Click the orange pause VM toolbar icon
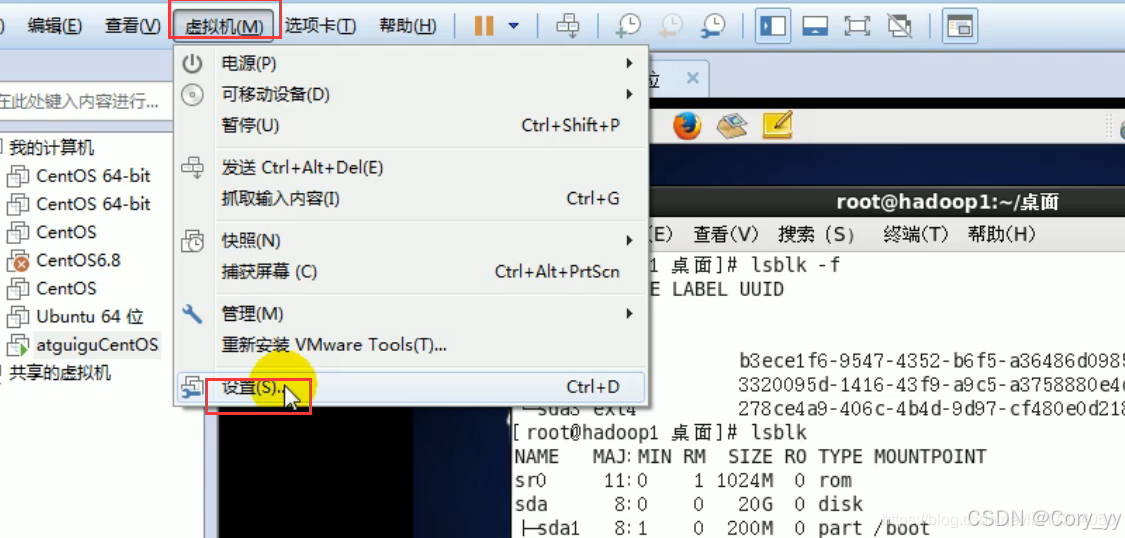The width and height of the screenshot is (1125, 538). 484,27
